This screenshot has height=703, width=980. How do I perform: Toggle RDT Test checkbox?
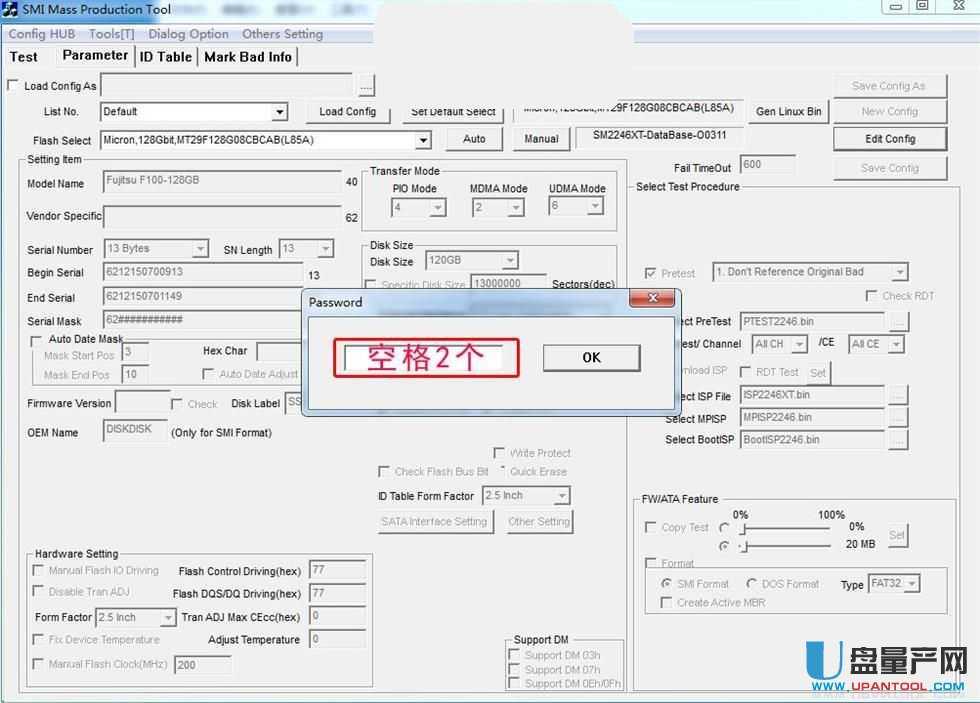(x=745, y=372)
